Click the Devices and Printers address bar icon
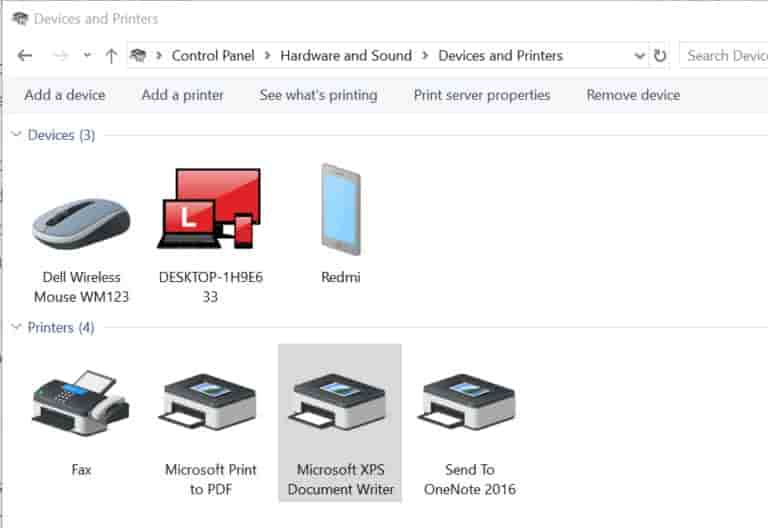 tap(138, 55)
